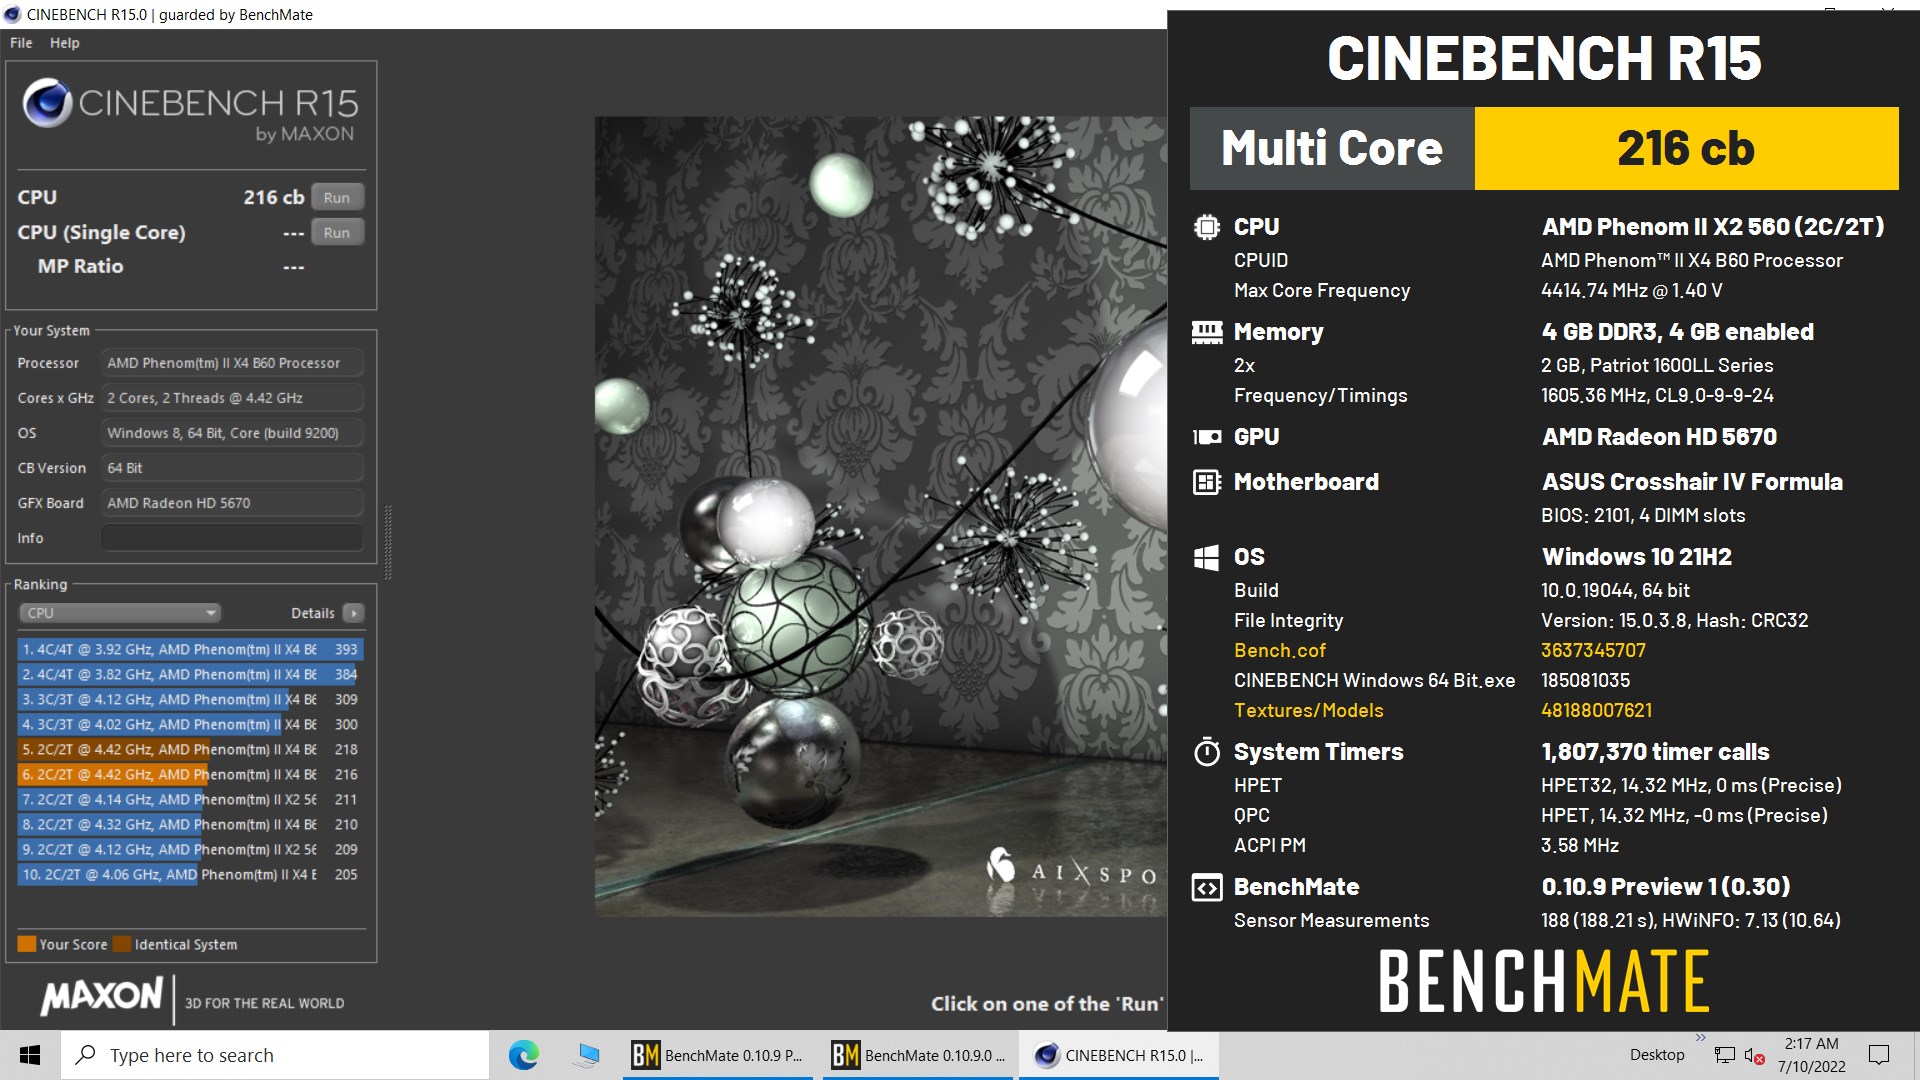Open the CPU ranking dropdown
The image size is (1920, 1080).
point(119,613)
